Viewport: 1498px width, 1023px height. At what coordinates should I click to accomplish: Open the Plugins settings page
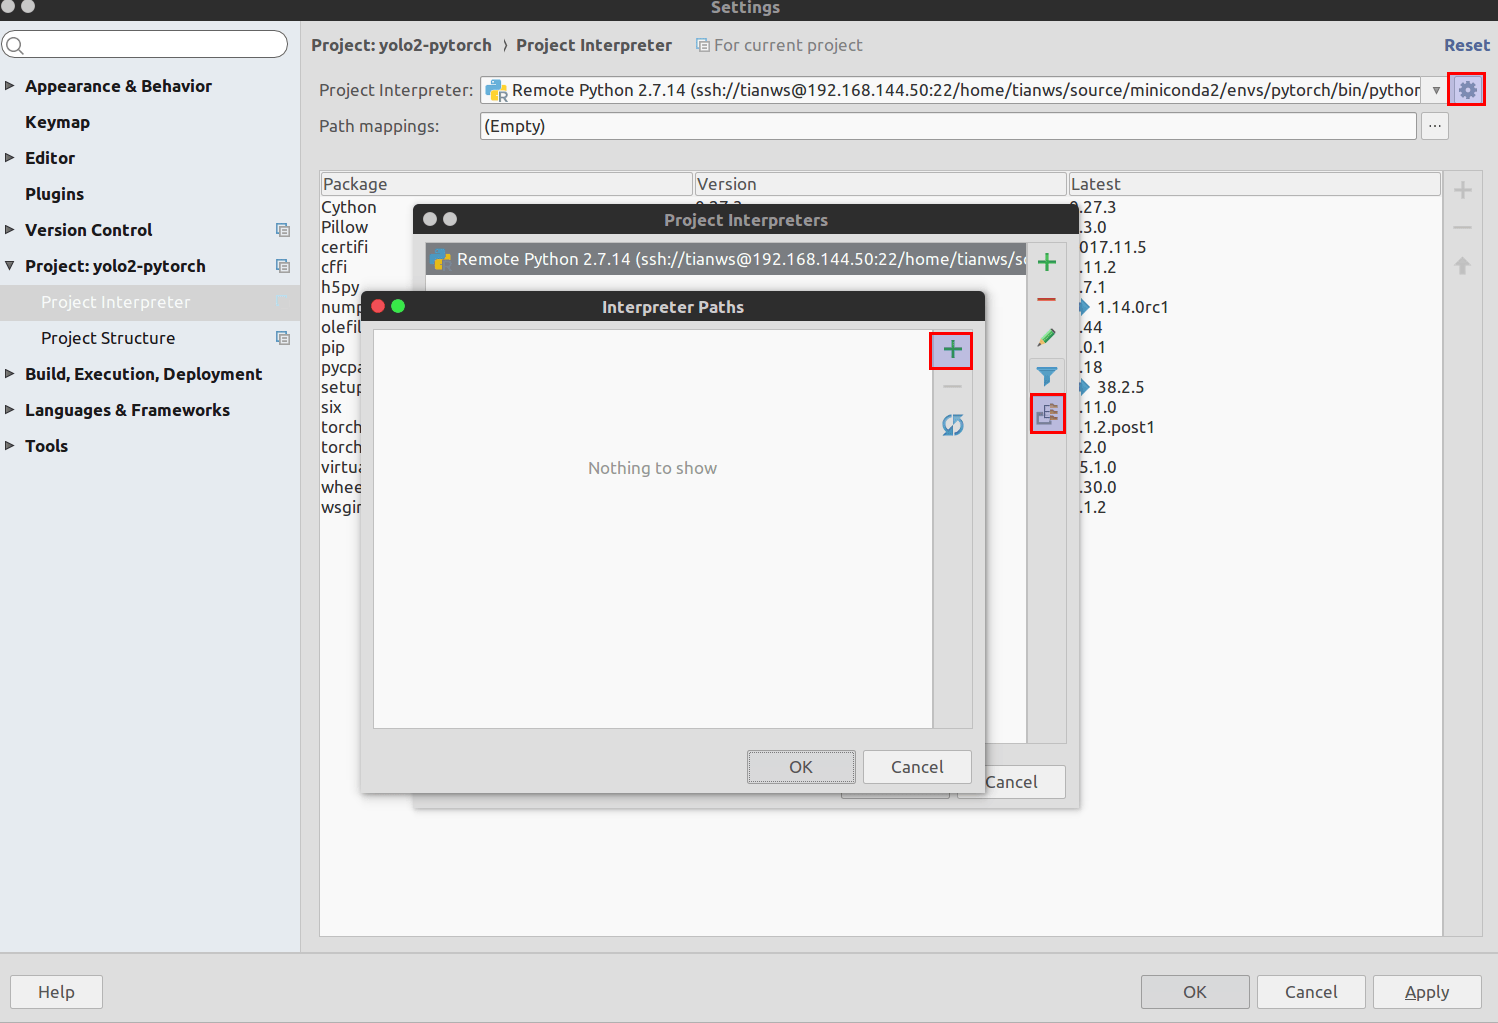(54, 194)
